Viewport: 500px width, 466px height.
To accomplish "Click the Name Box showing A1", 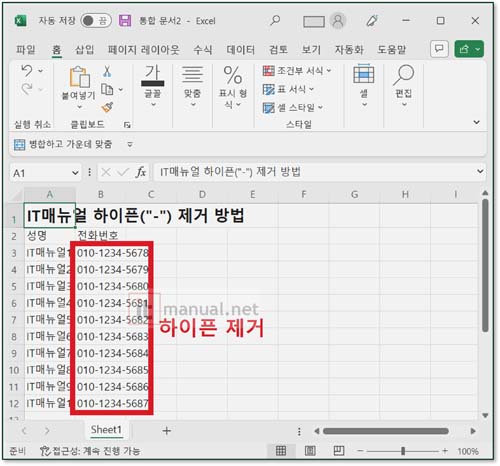I will (40, 173).
